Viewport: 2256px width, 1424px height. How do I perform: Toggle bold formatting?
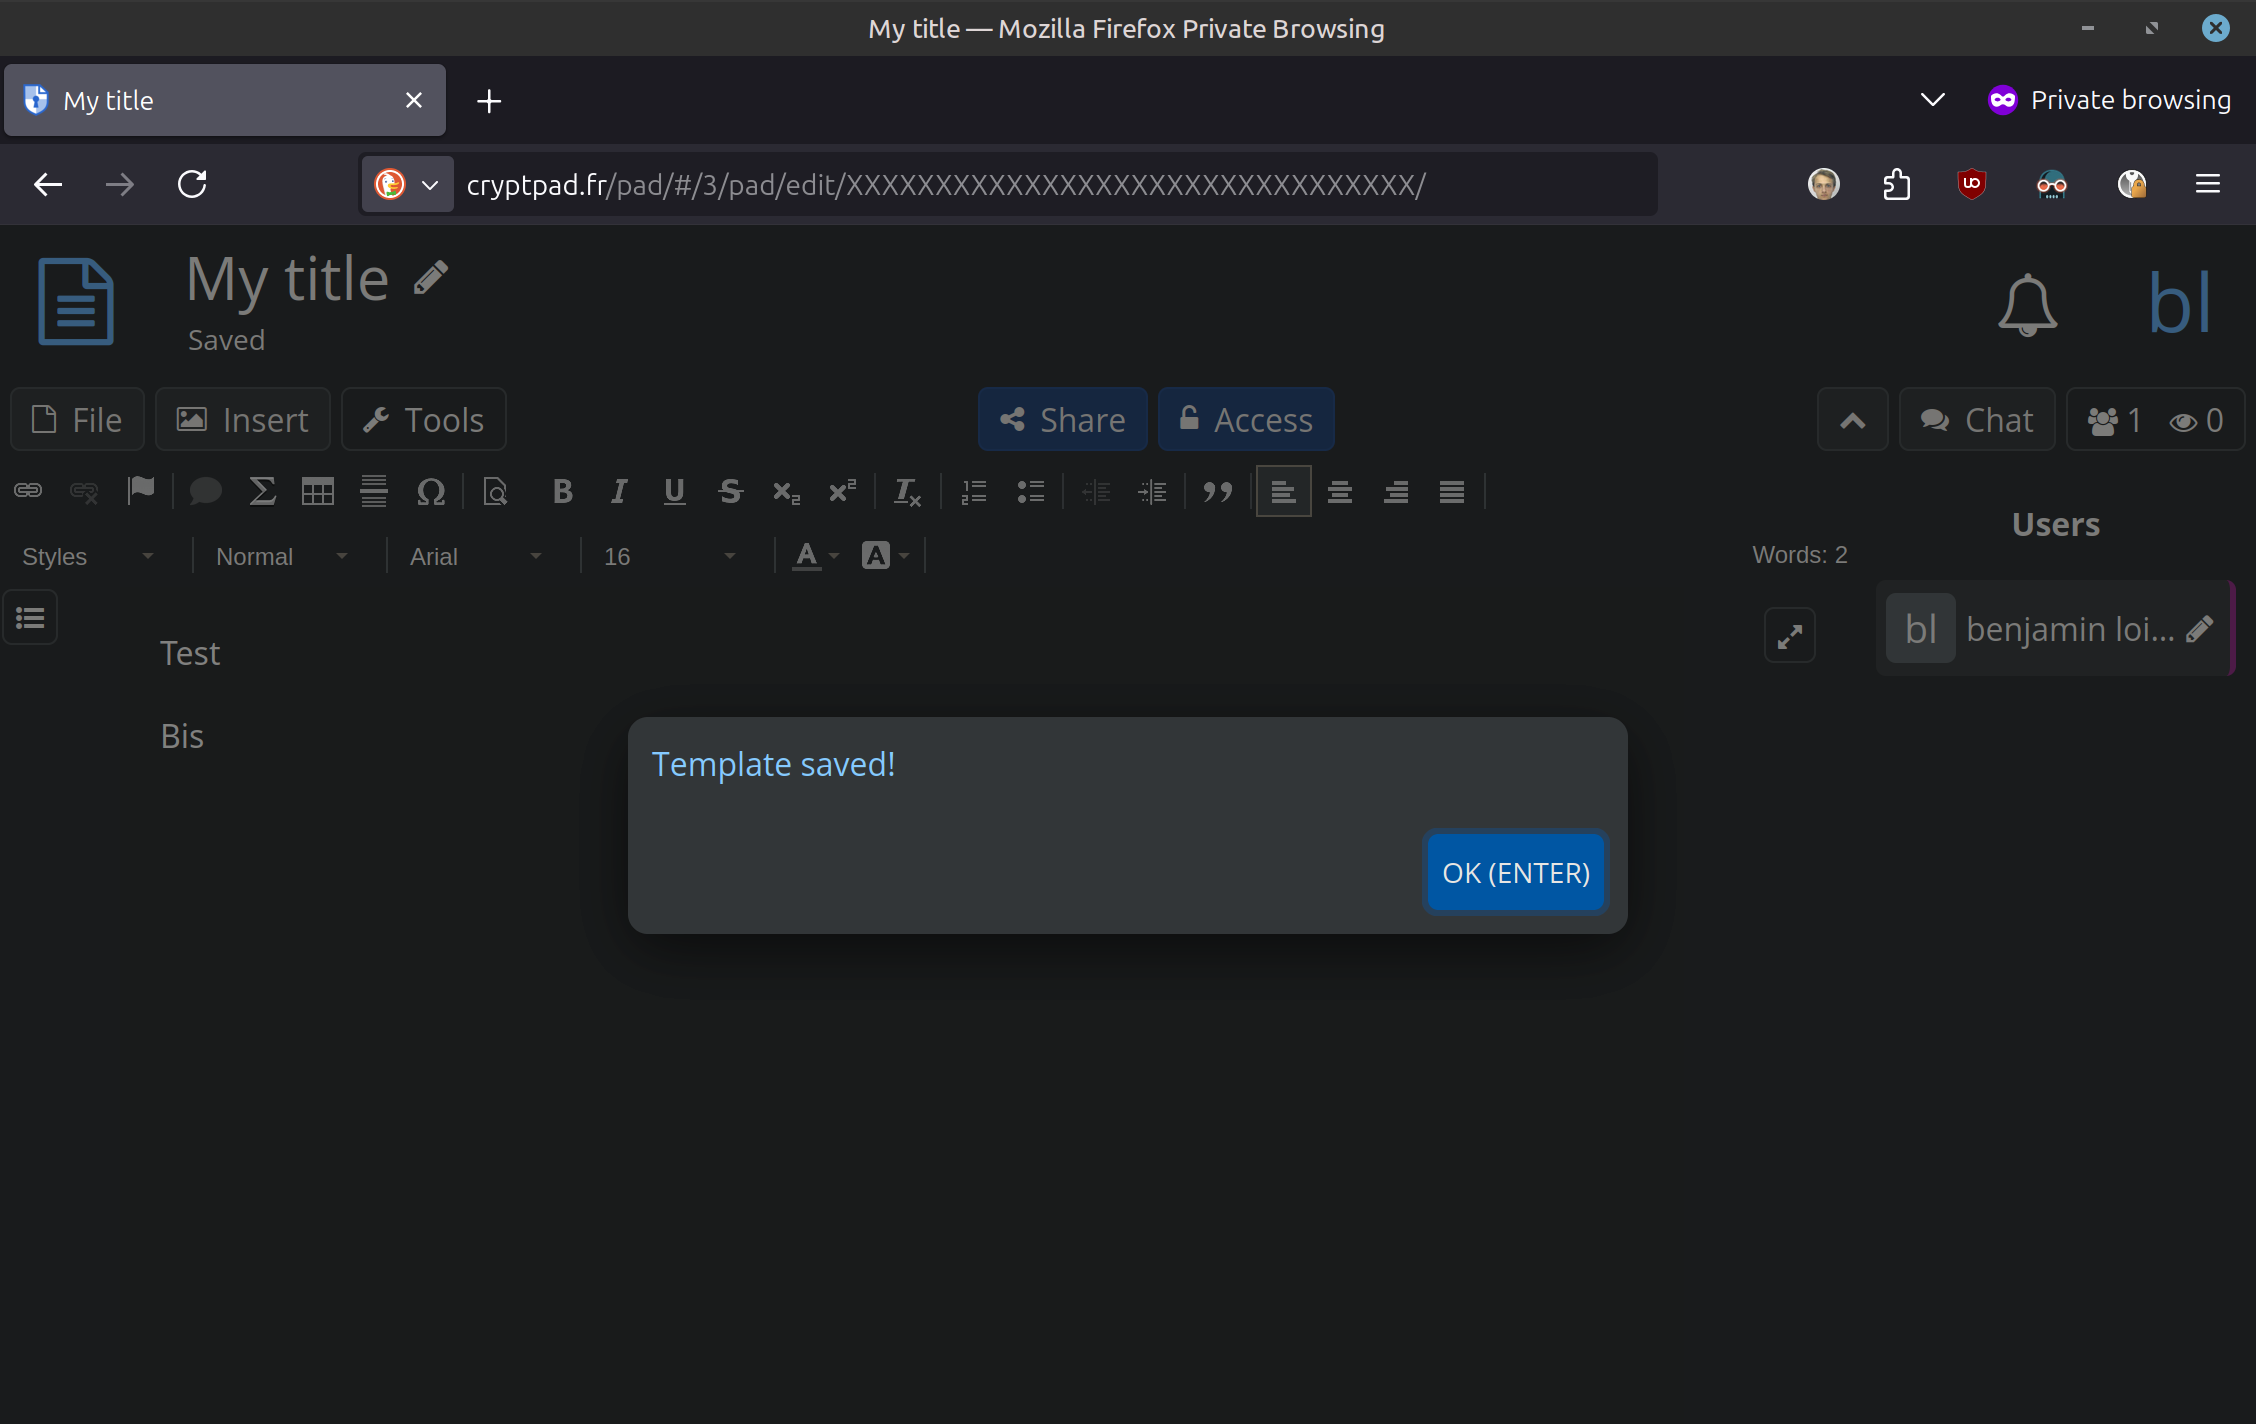562,491
